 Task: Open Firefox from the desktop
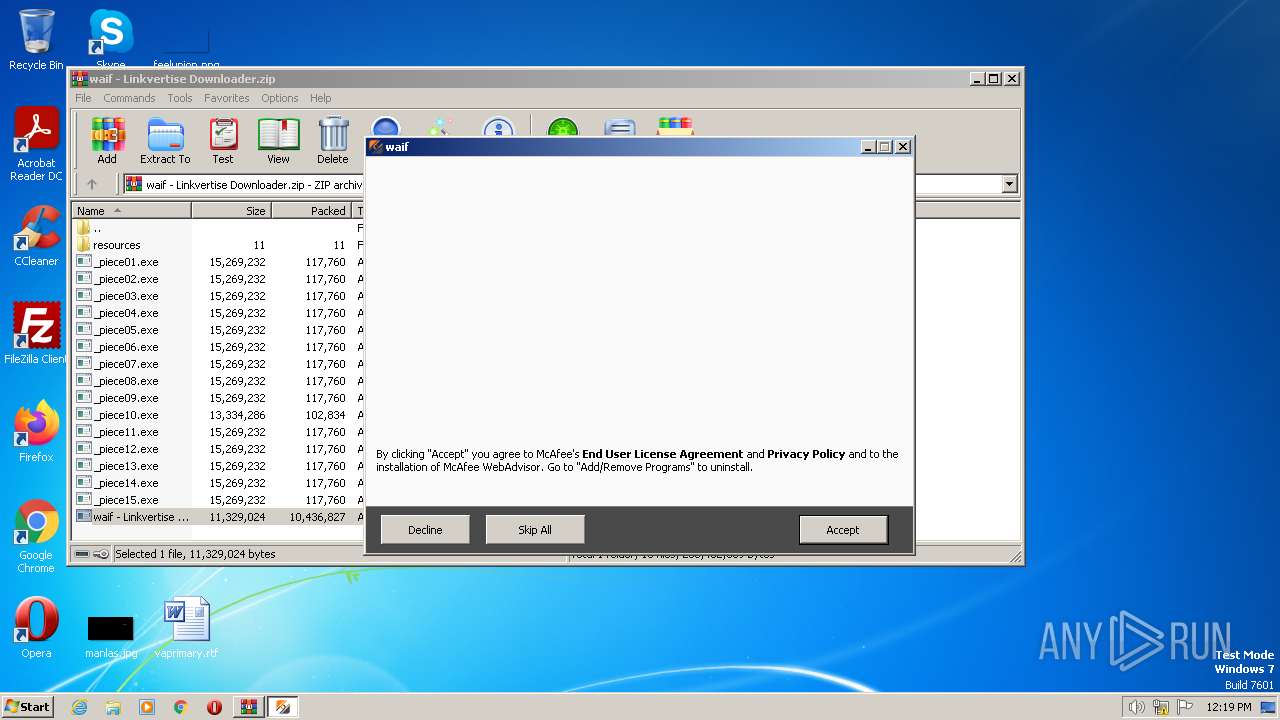pos(36,432)
